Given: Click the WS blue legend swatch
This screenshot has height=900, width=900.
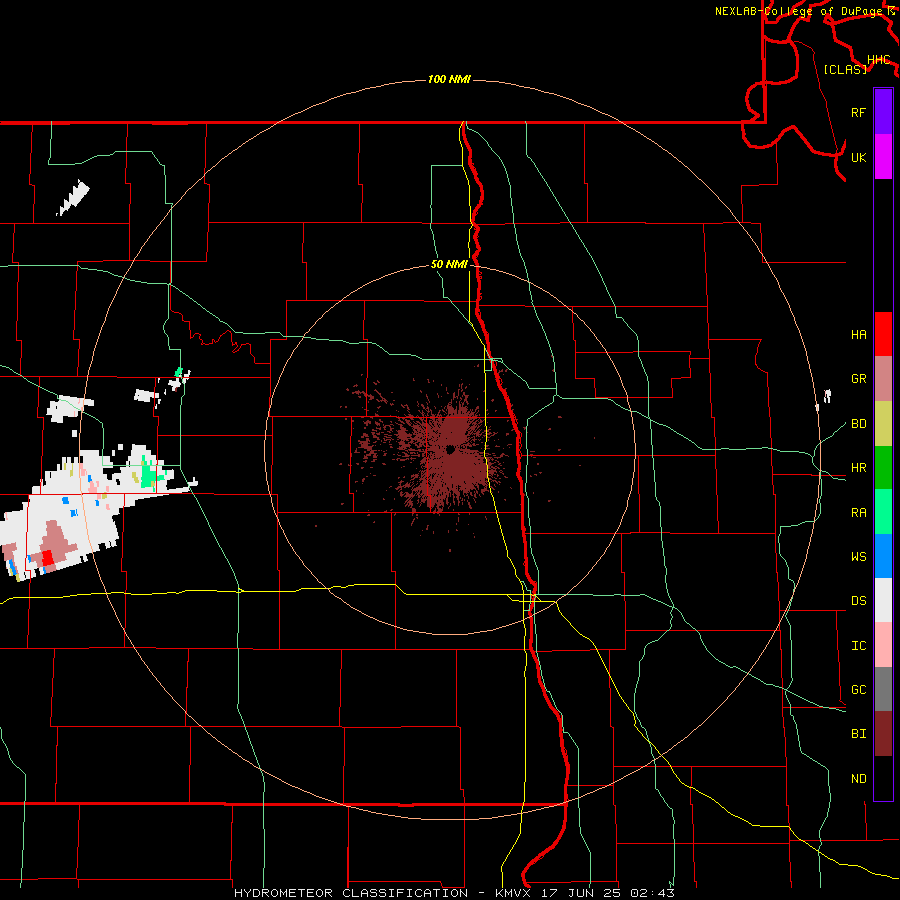Looking at the screenshot, I should coord(883,556).
